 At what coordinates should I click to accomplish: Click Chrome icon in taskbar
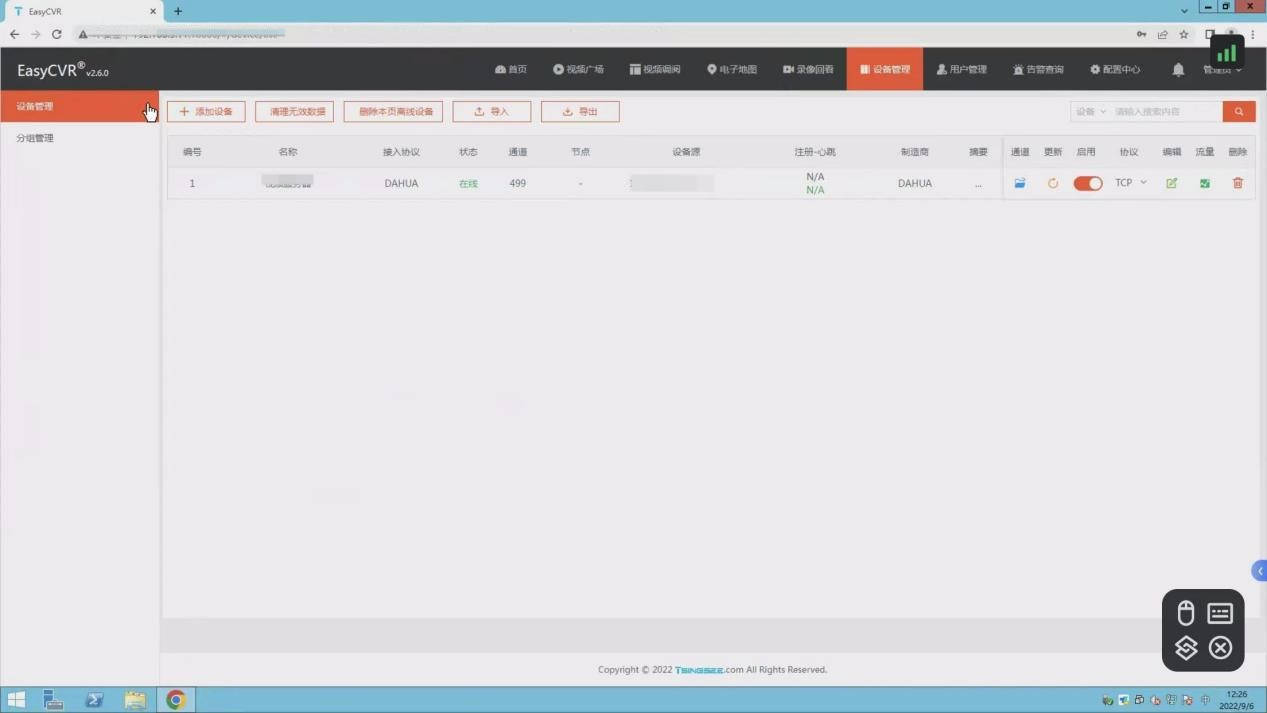(x=176, y=700)
